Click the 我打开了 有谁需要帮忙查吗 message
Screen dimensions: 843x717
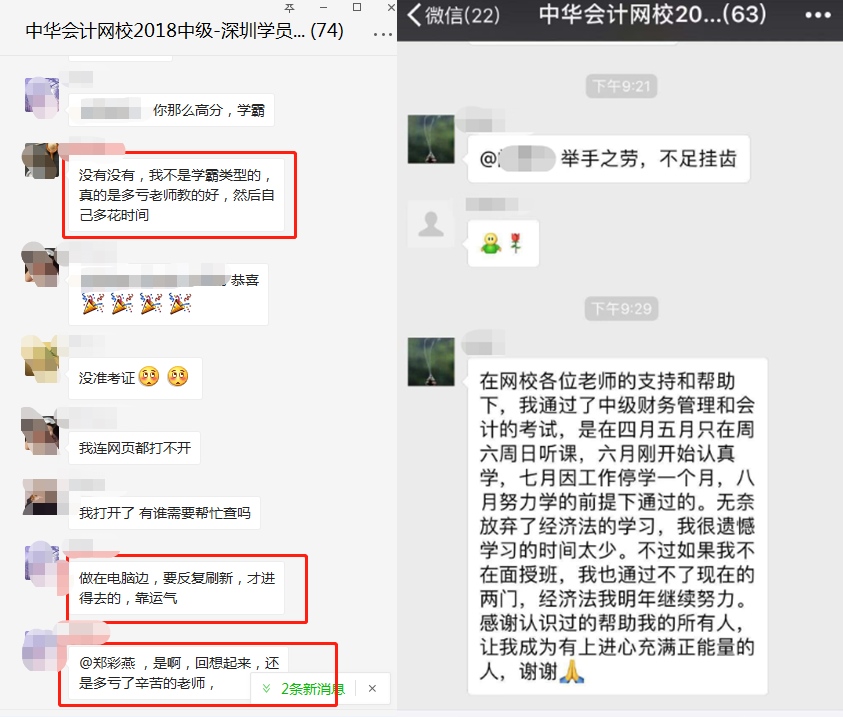(165, 513)
